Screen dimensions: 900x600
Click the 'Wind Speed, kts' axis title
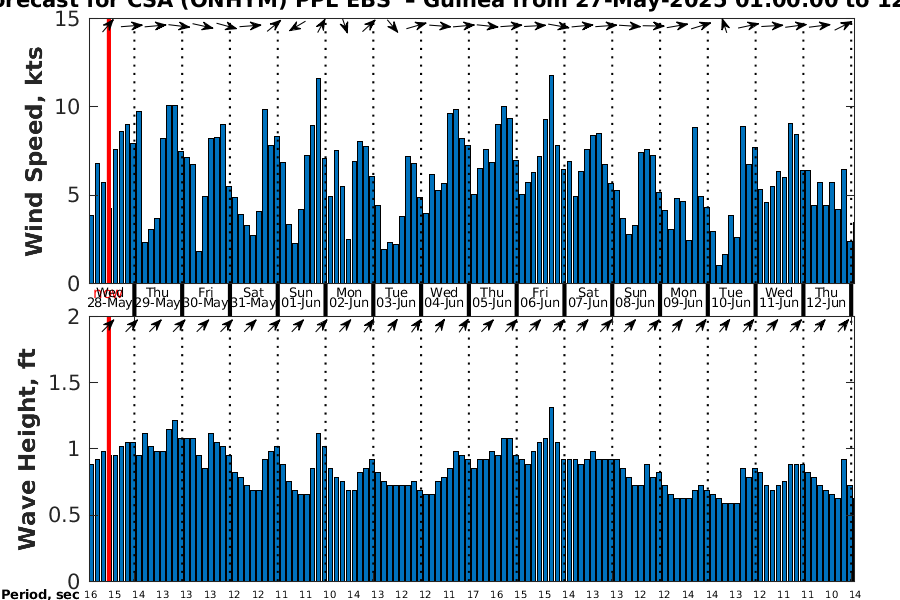point(34,152)
